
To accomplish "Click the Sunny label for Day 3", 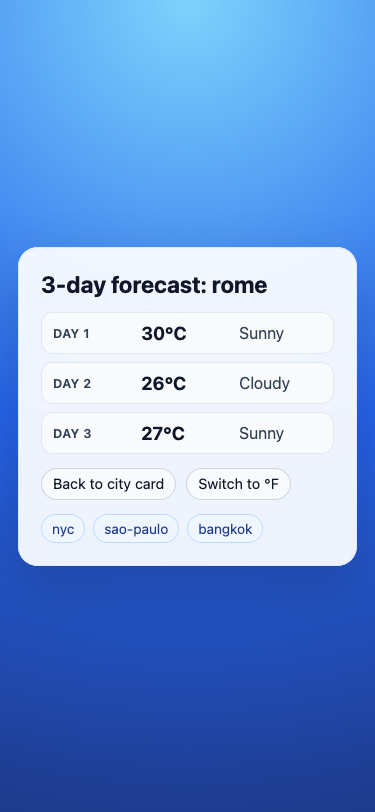I will pos(262,434).
